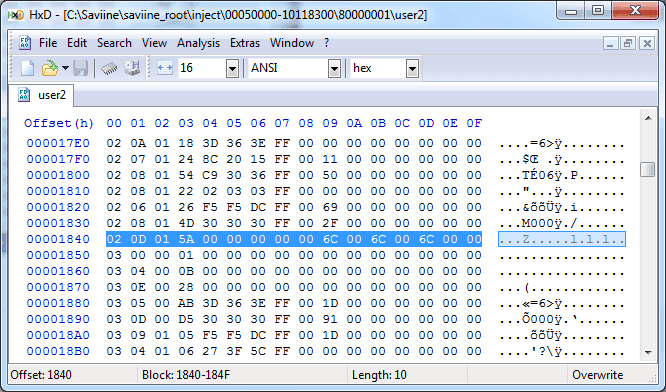
Task: Click decoded text '...Z.....l.l.l..'
Action: [x=562, y=239]
